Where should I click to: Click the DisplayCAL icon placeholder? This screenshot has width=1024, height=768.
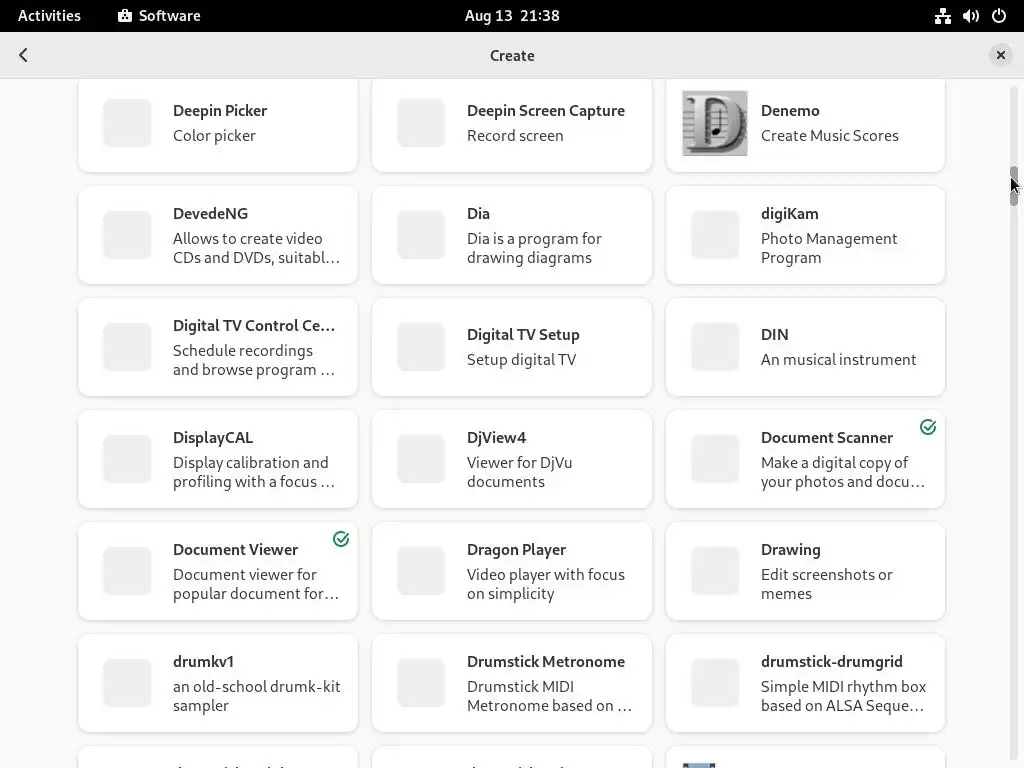click(127, 459)
